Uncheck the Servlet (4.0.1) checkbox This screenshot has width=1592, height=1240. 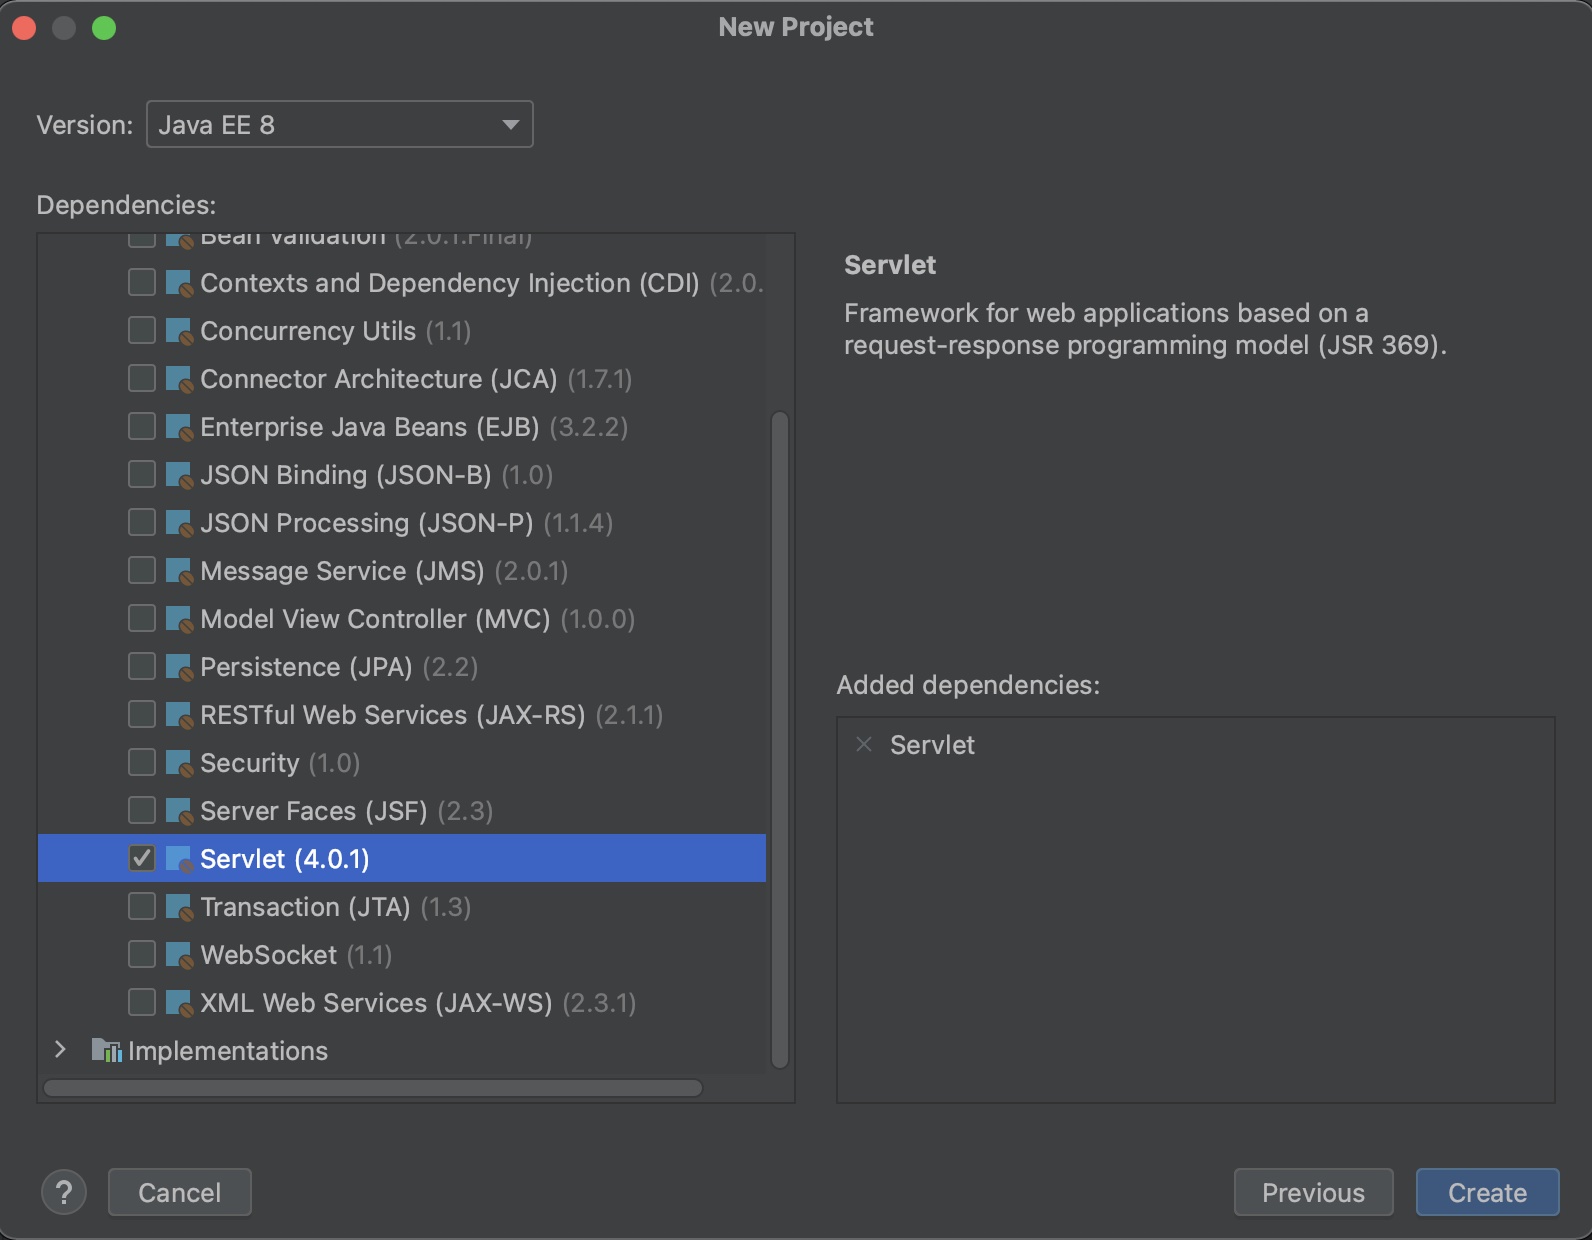(x=142, y=858)
